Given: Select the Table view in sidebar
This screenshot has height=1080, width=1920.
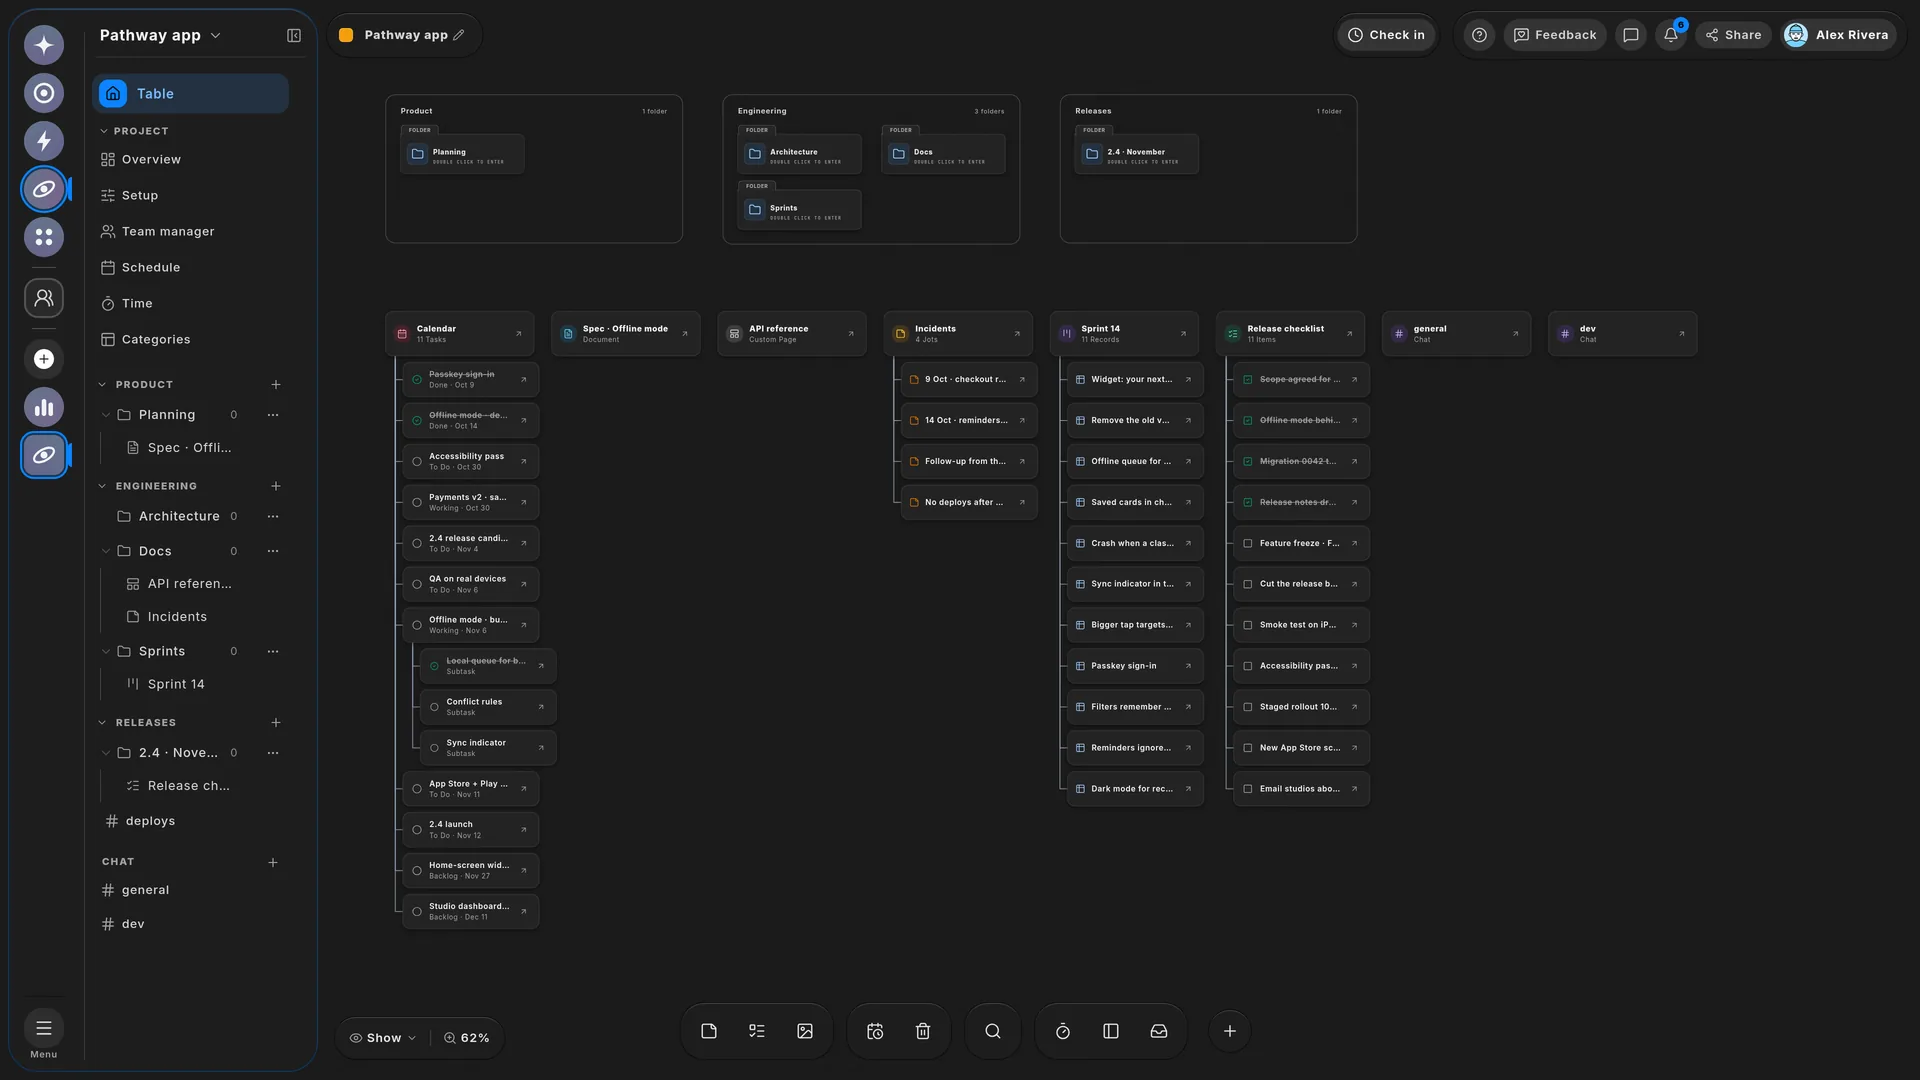Looking at the screenshot, I should (x=190, y=93).
